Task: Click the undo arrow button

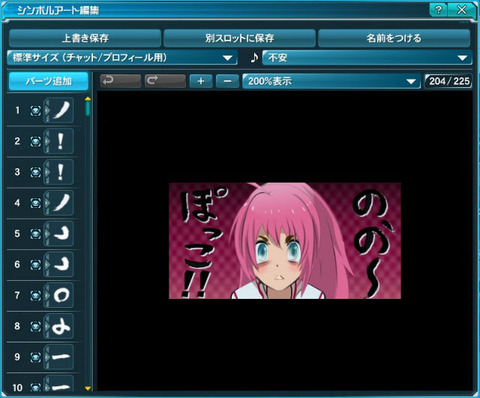Action: 120,81
